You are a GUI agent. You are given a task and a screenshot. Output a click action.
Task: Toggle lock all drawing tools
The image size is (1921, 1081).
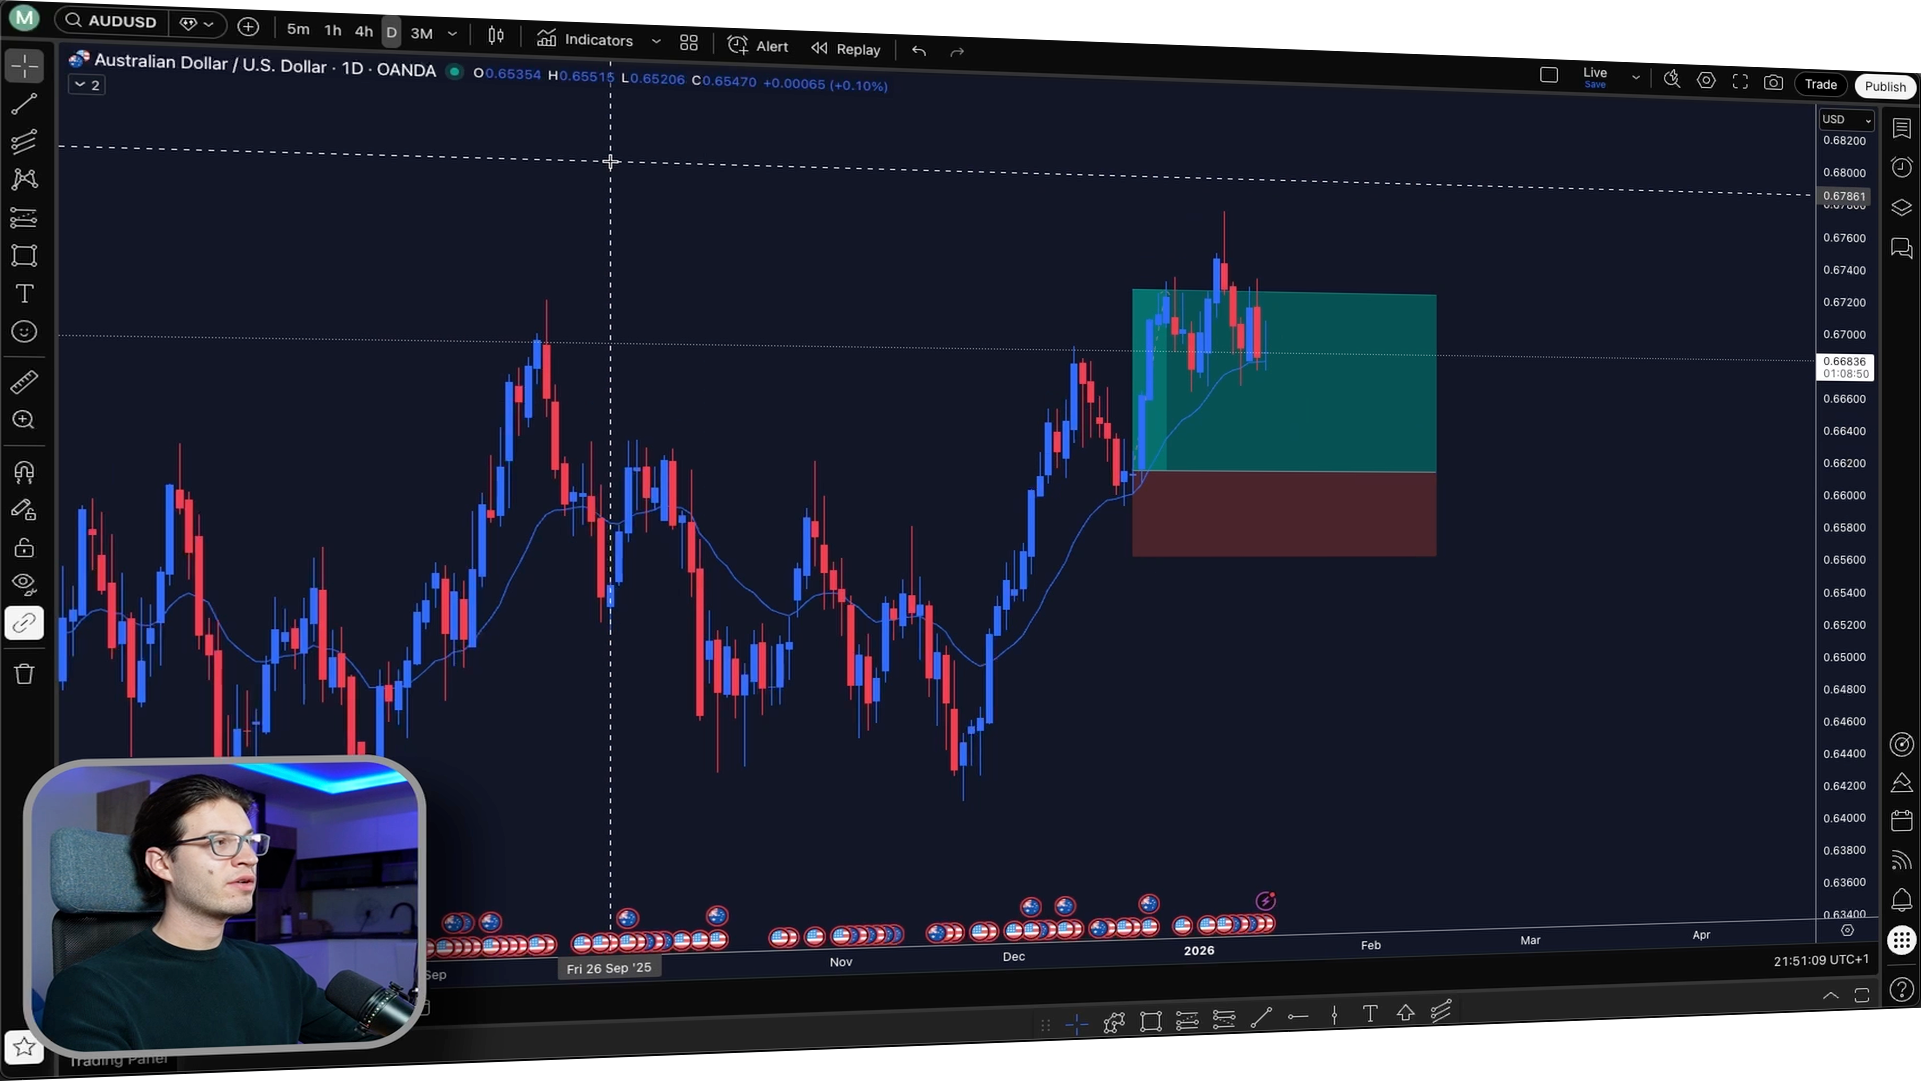point(24,548)
